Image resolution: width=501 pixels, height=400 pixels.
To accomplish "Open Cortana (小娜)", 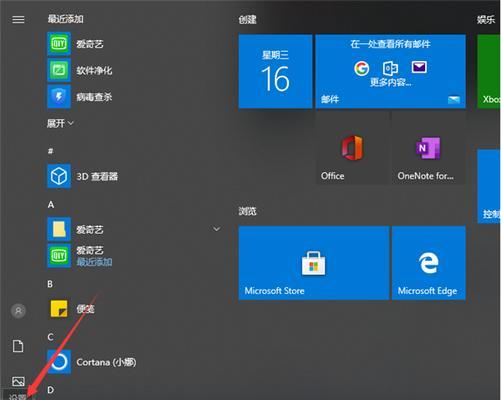I will [x=133, y=362].
